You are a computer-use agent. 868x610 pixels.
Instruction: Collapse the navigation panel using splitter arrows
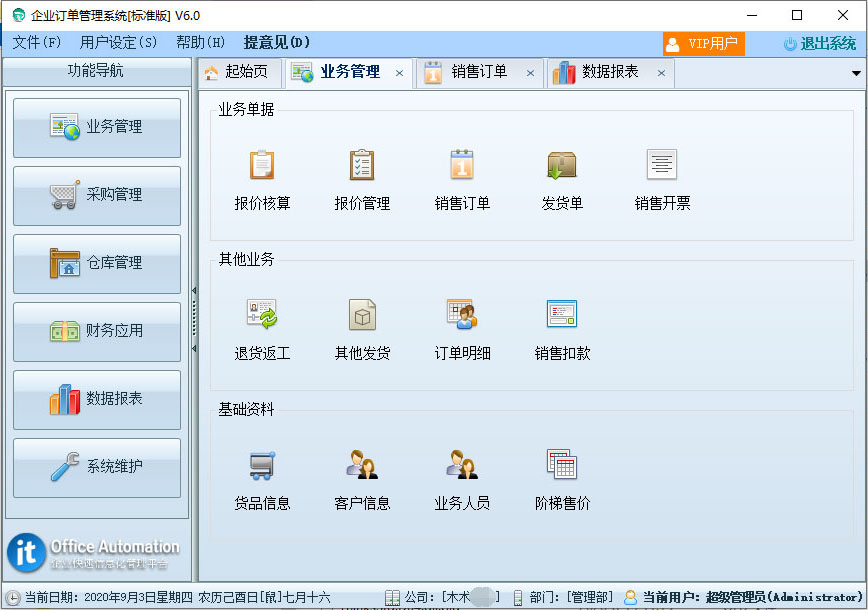pyautogui.click(x=194, y=291)
